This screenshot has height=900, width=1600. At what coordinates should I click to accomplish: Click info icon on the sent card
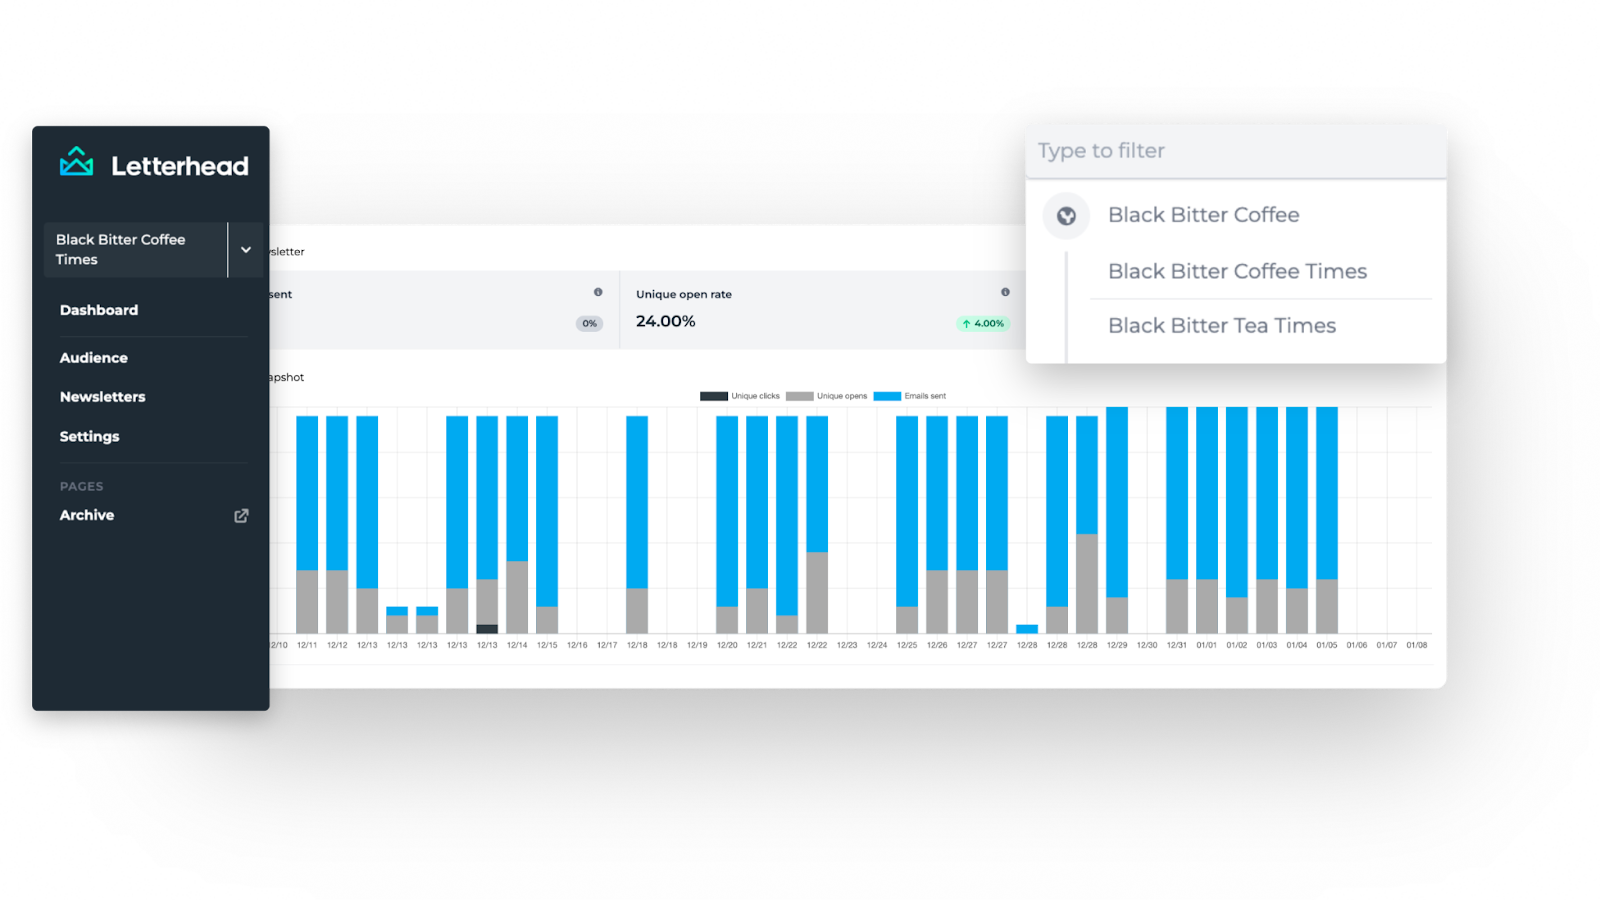click(x=598, y=292)
